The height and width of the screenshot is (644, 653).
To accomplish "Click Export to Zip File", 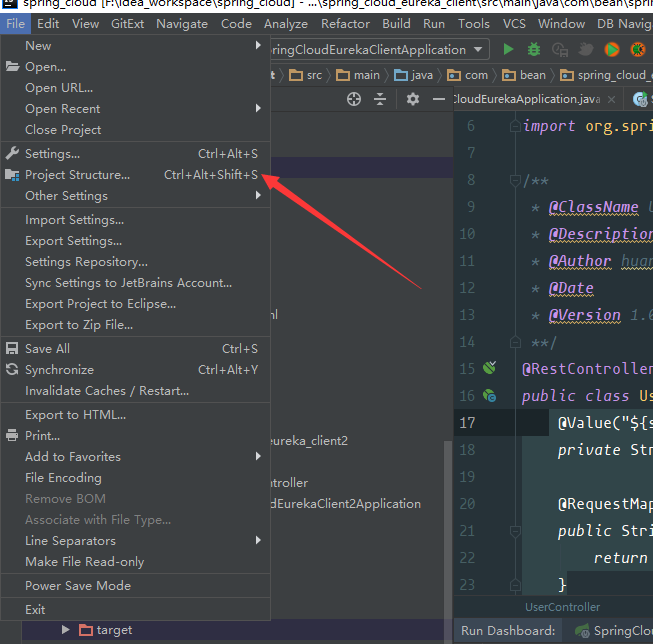I will (x=136, y=324).
